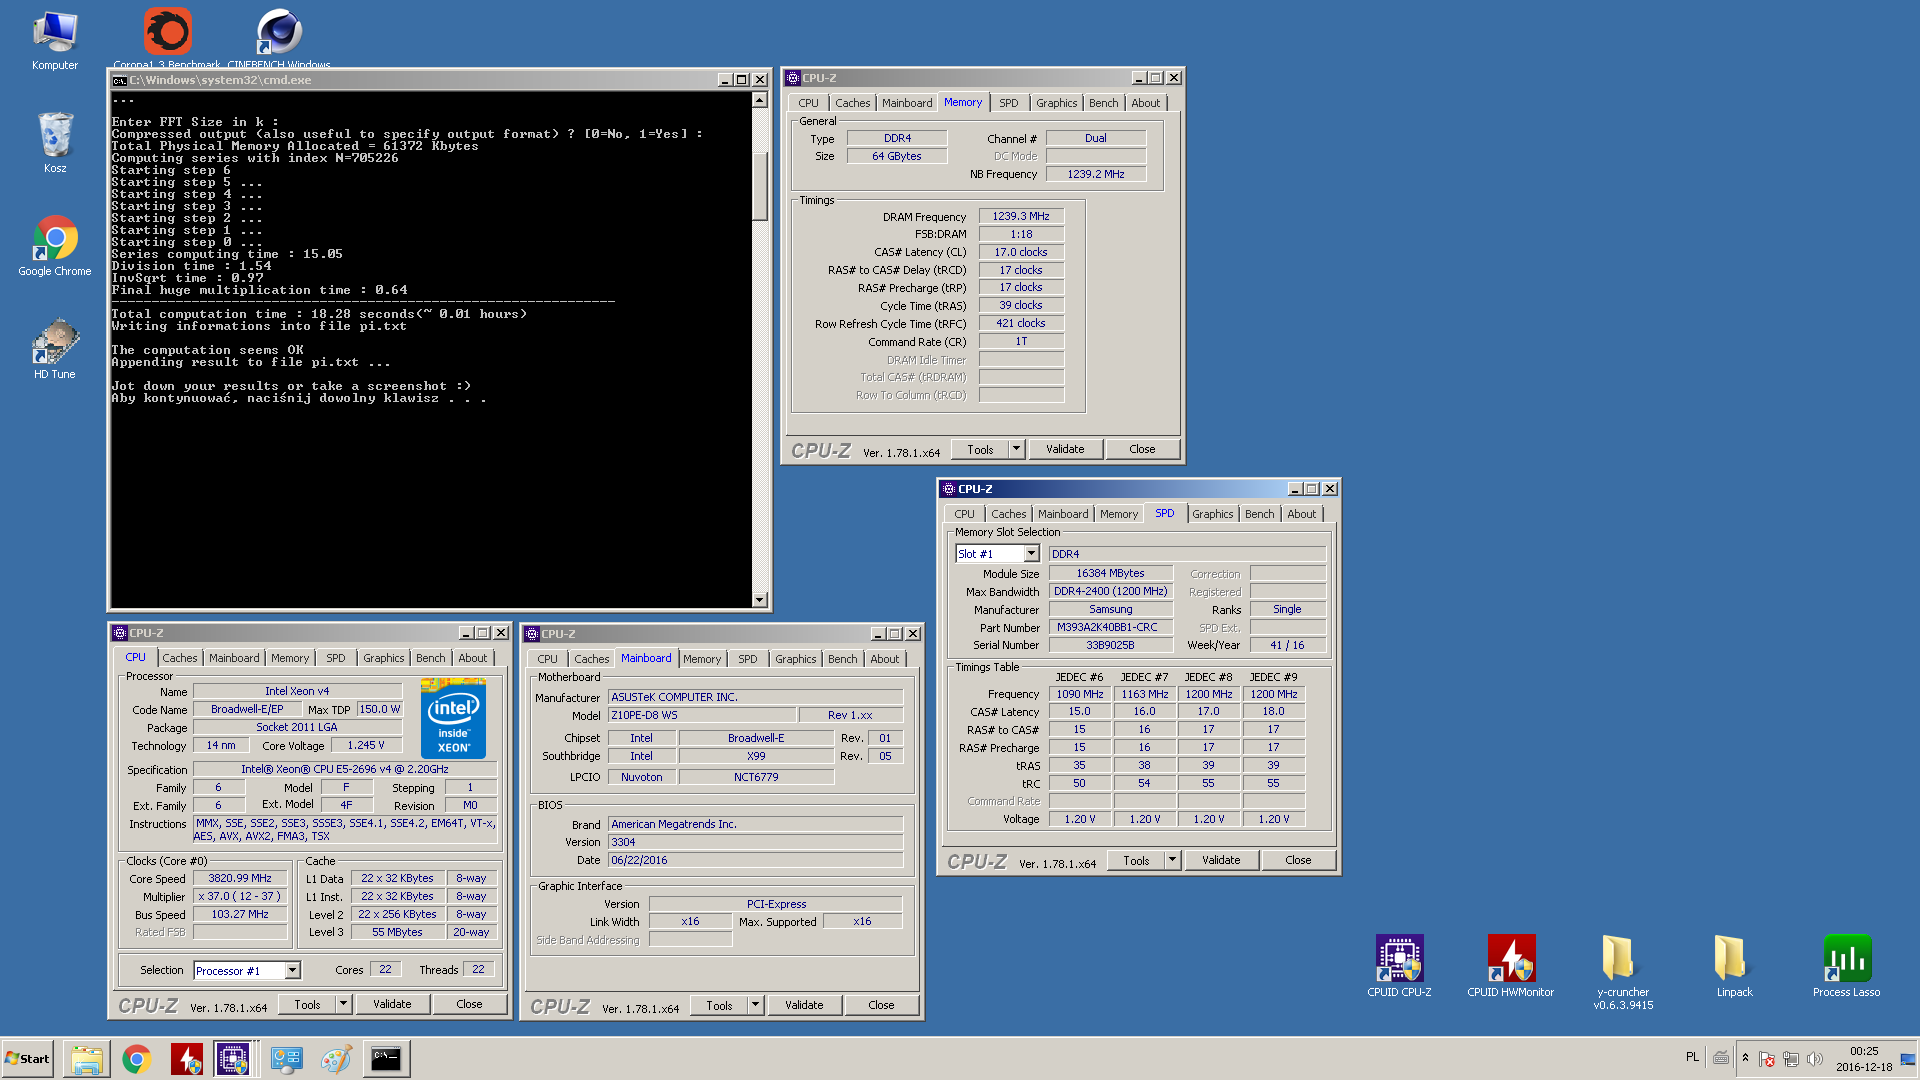
Task: Click the Core Speed 3820.99 MHz value
Action: 240,878
